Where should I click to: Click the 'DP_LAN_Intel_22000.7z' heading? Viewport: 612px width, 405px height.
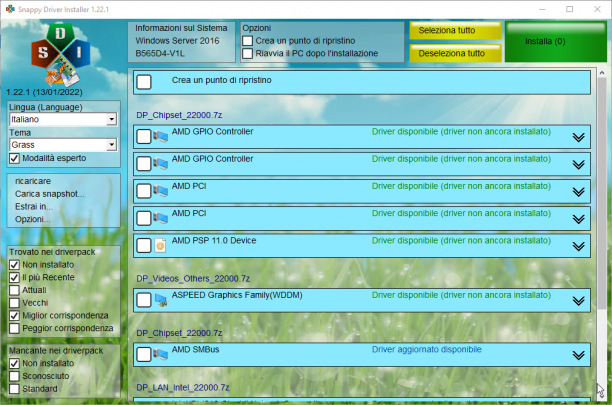[x=183, y=387]
